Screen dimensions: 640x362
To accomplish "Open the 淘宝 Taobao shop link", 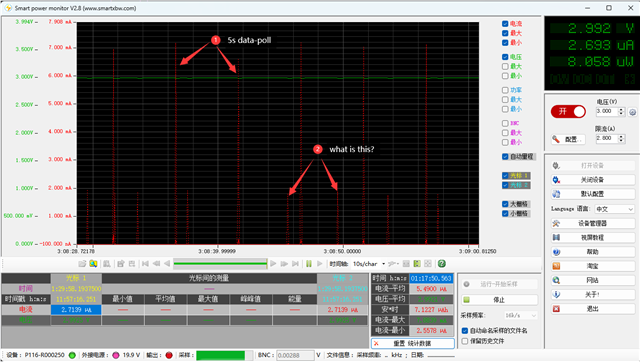I will 592,266.
